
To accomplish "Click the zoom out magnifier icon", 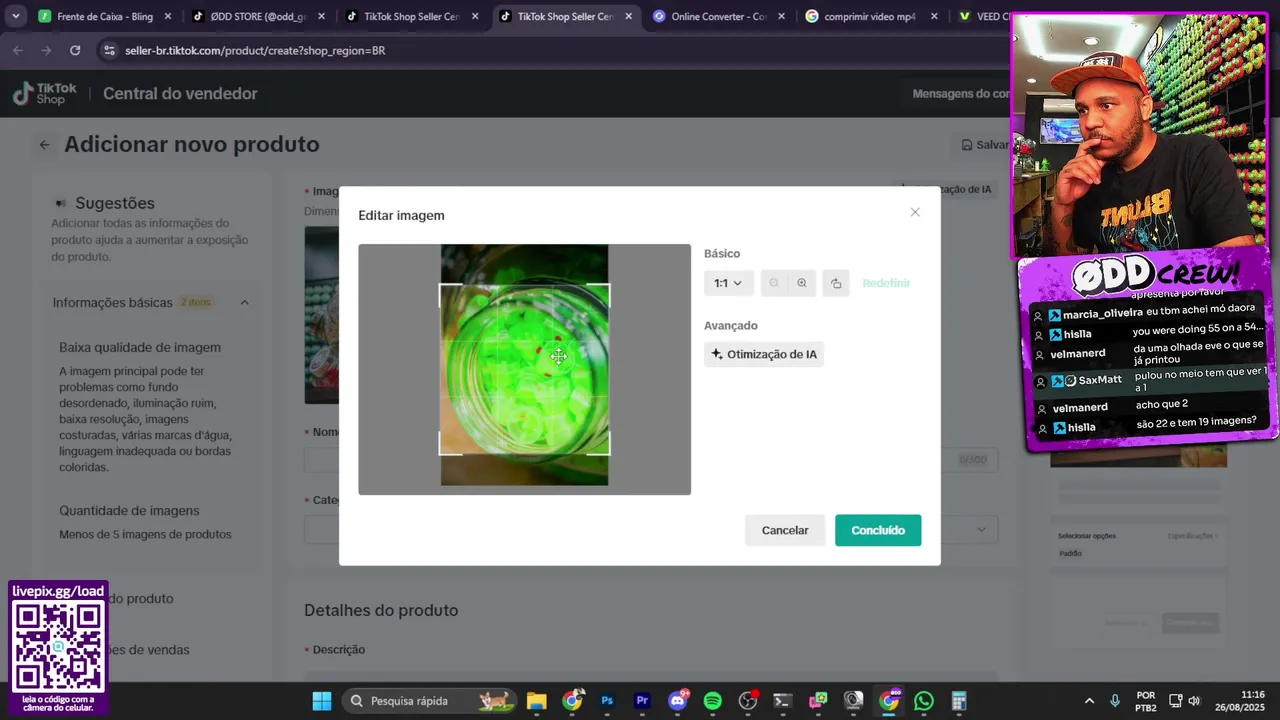I will 774,283.
